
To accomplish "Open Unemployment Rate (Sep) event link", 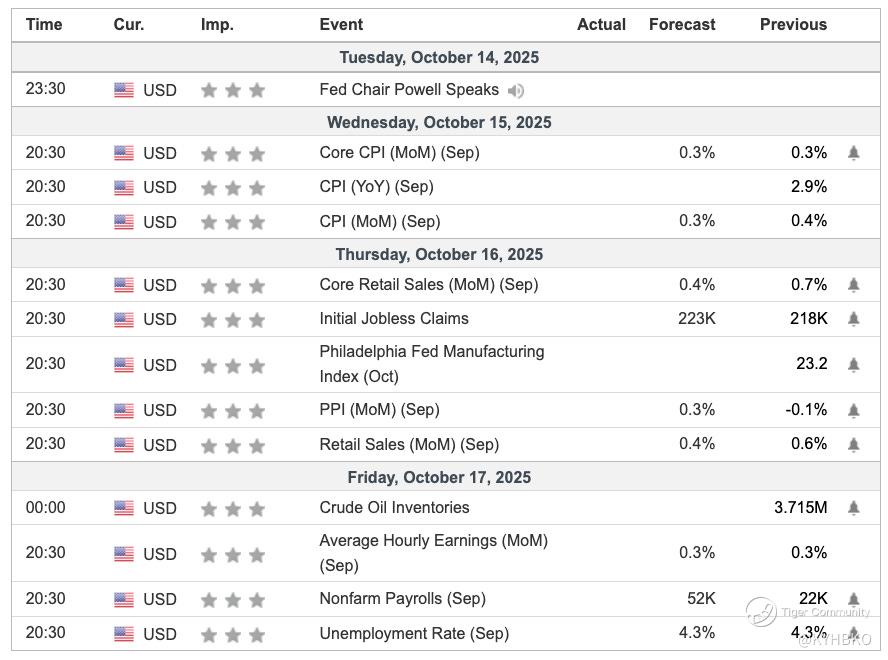I will (x=414, y=633).
